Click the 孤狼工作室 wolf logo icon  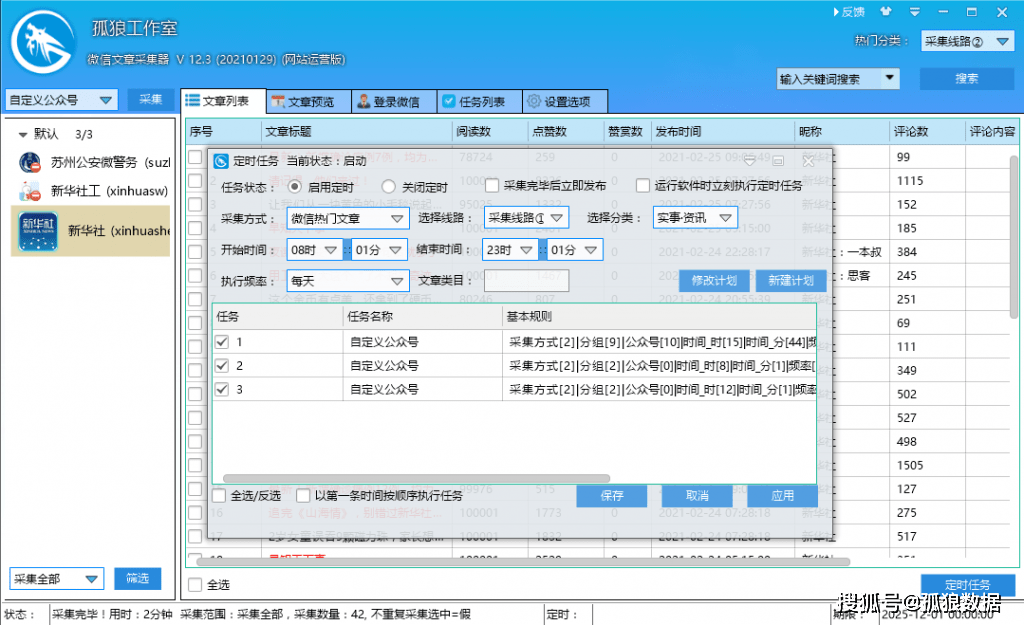[x=42, y=42]
